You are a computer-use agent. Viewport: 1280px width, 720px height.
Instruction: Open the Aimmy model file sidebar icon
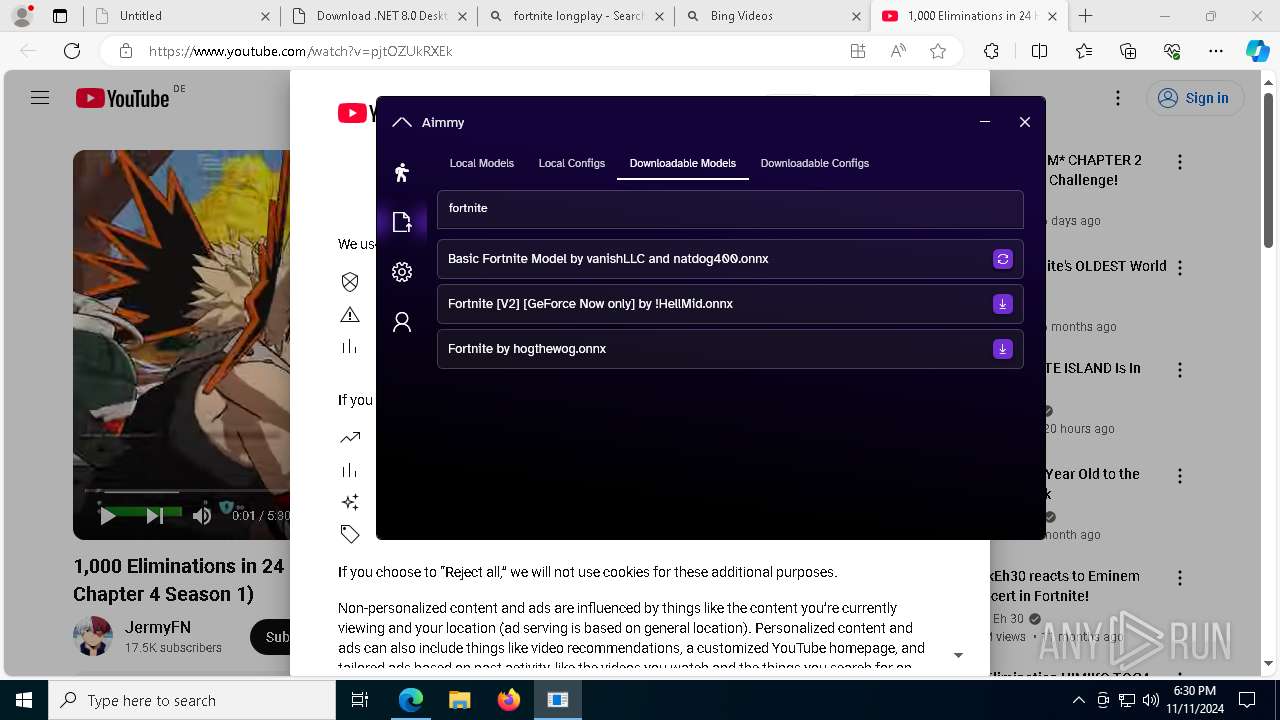coord(402,222)
